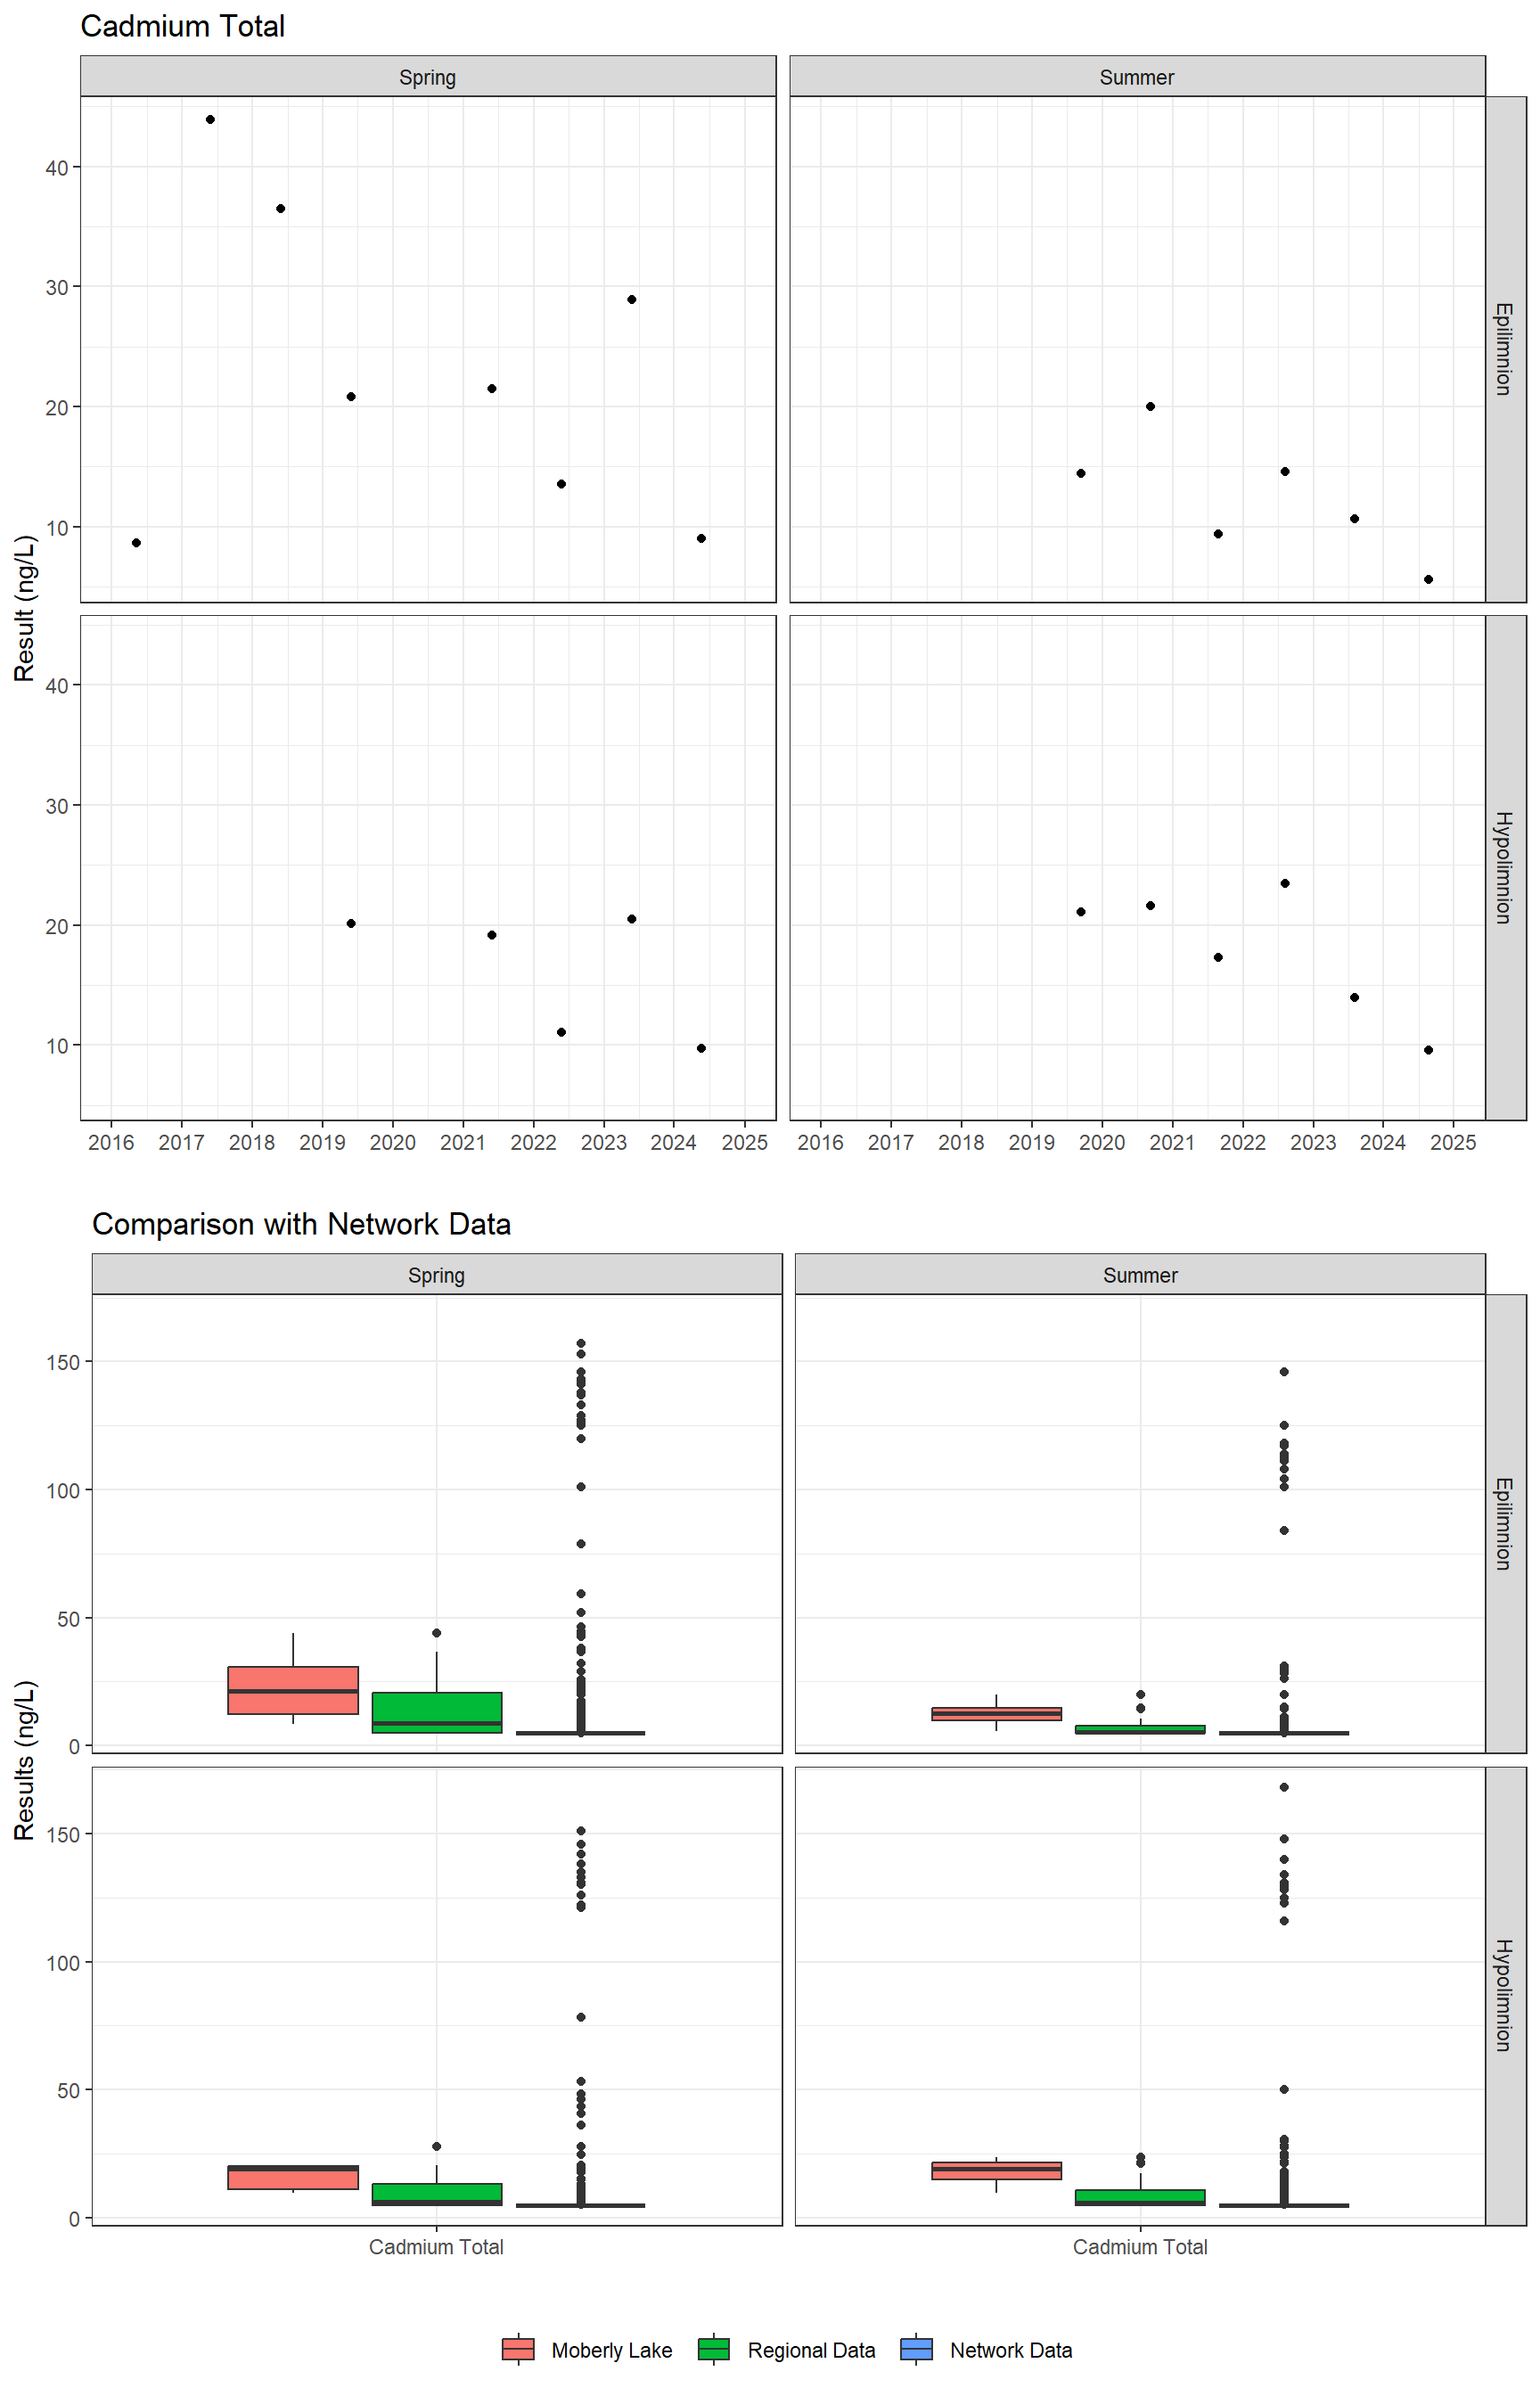Click the green Regional Data legend swatch

(x=714, y=2349)
